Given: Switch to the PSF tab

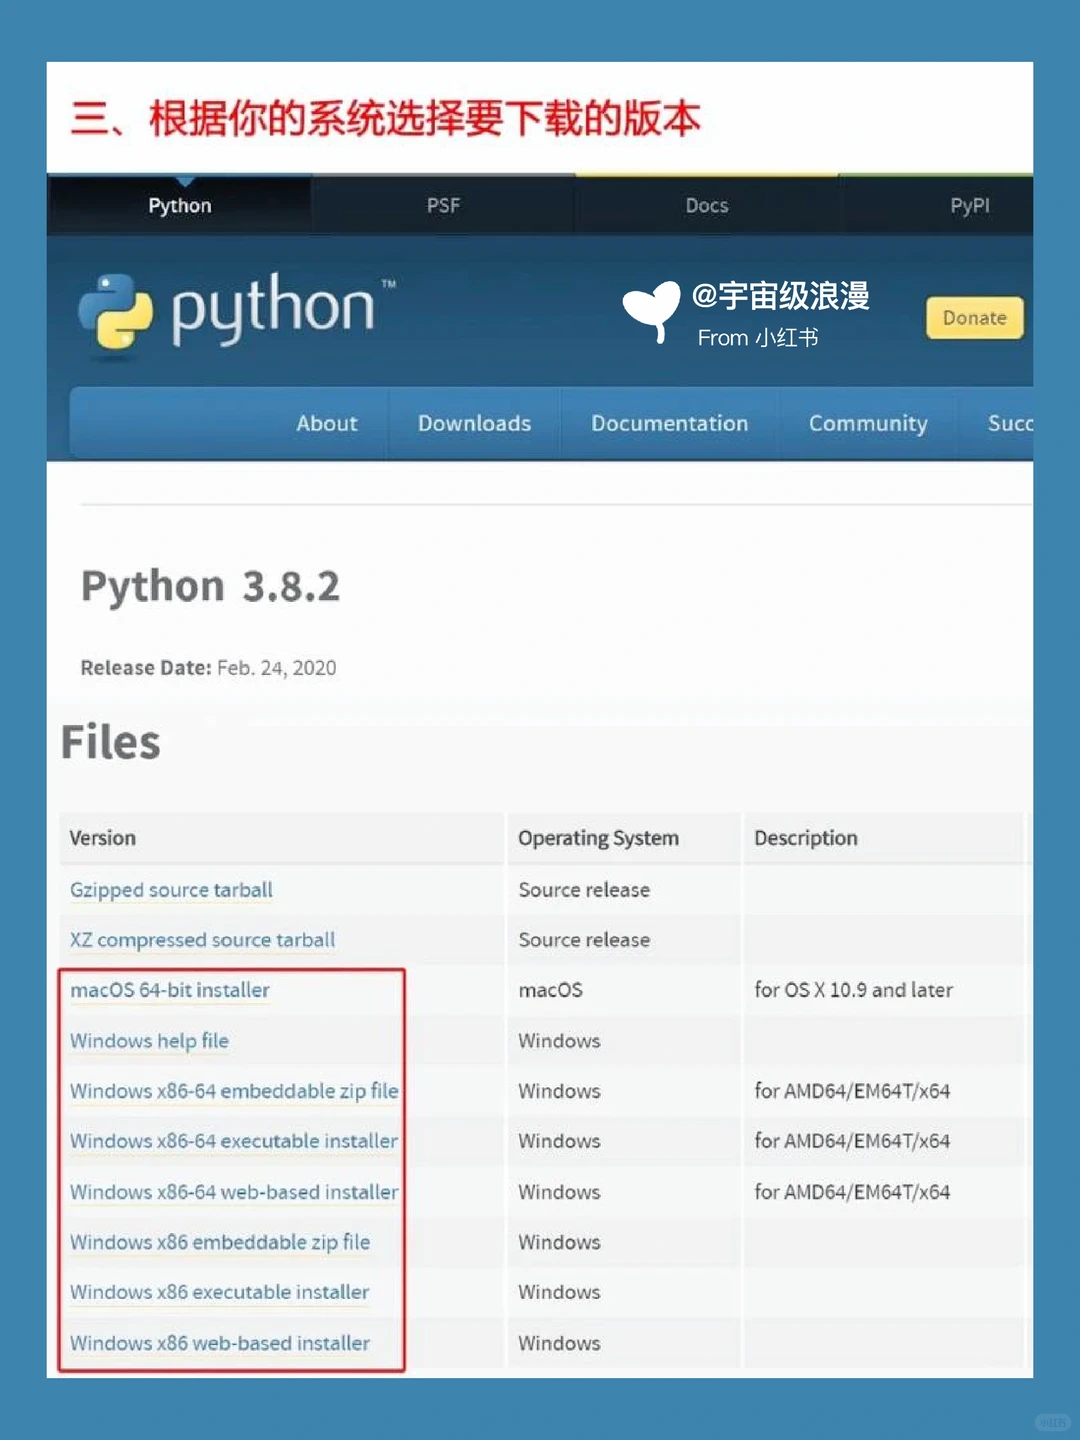Looking at the screenshot, I should pyautogui.click(x=442, y=205).
